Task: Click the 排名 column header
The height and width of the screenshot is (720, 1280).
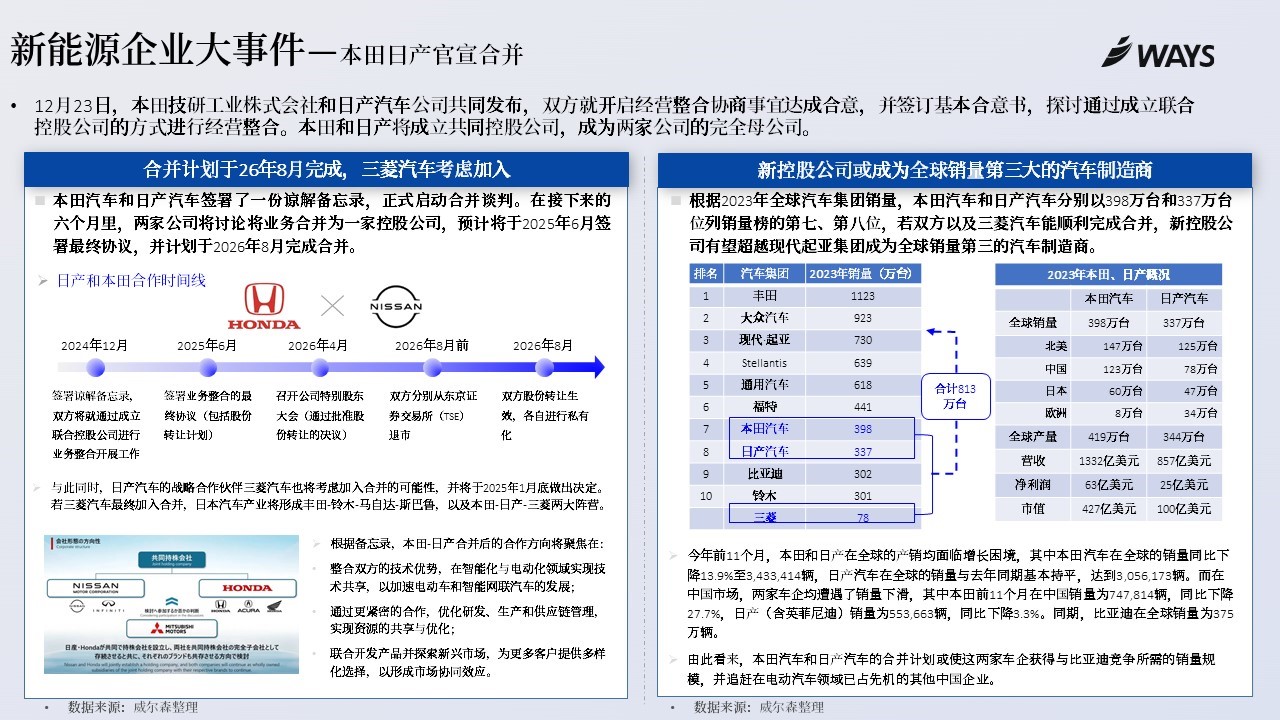Action: tap(706, 274)
